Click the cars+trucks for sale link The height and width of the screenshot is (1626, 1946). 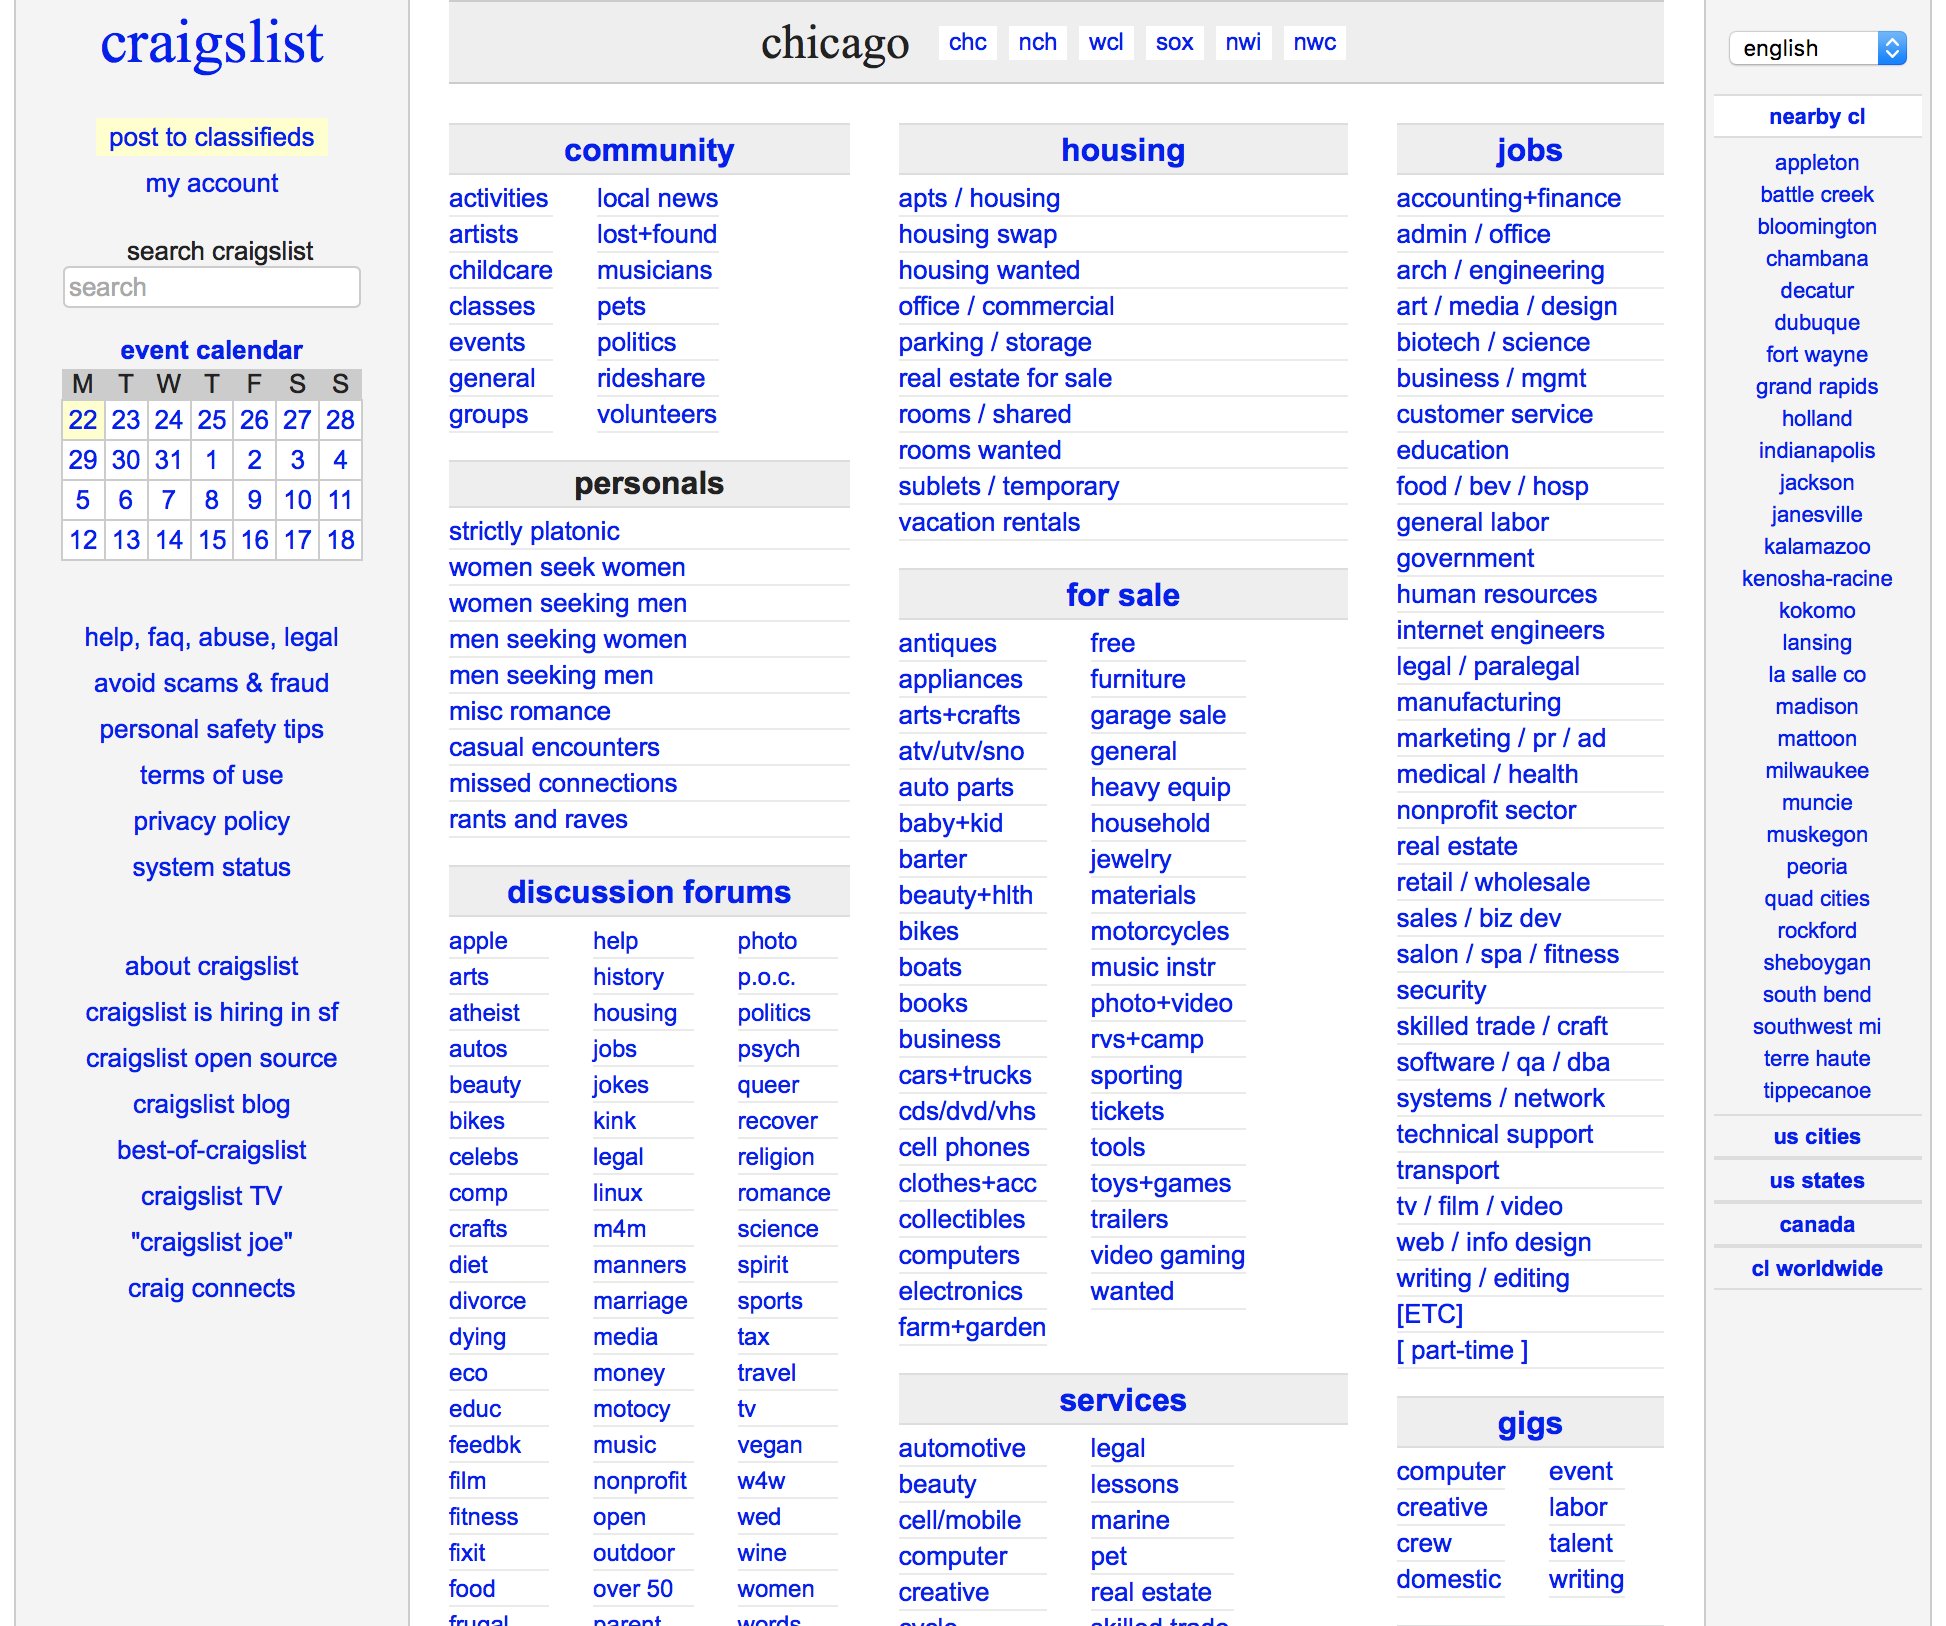coord(964,1075)
